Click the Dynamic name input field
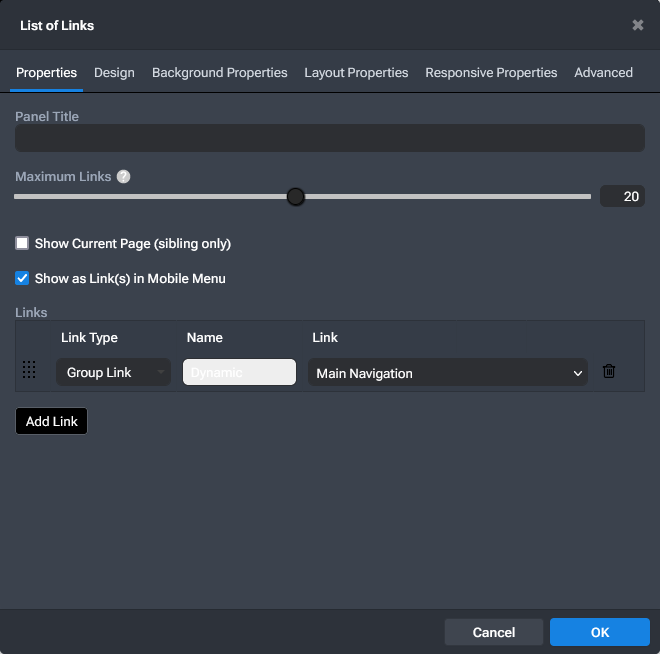Screen dimensions: 660x654 point(239,372)
